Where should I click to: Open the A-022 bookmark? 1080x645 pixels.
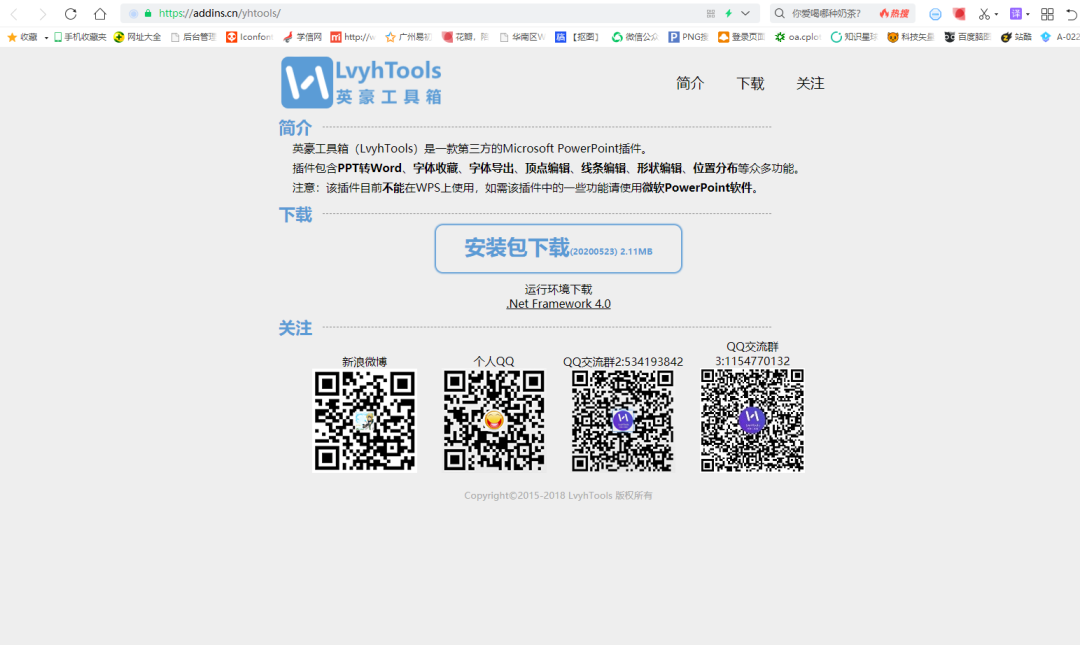pos(1059,37)
